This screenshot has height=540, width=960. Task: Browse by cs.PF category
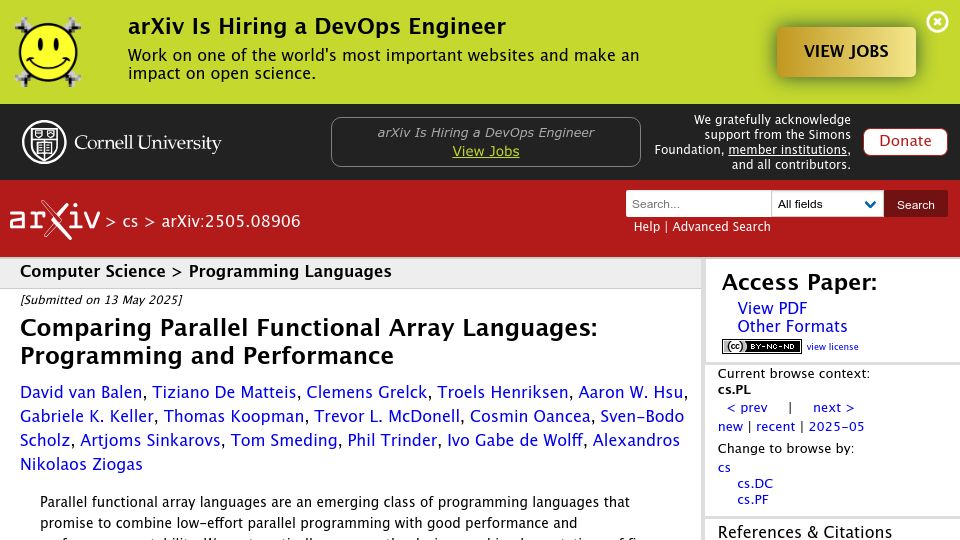752,500
